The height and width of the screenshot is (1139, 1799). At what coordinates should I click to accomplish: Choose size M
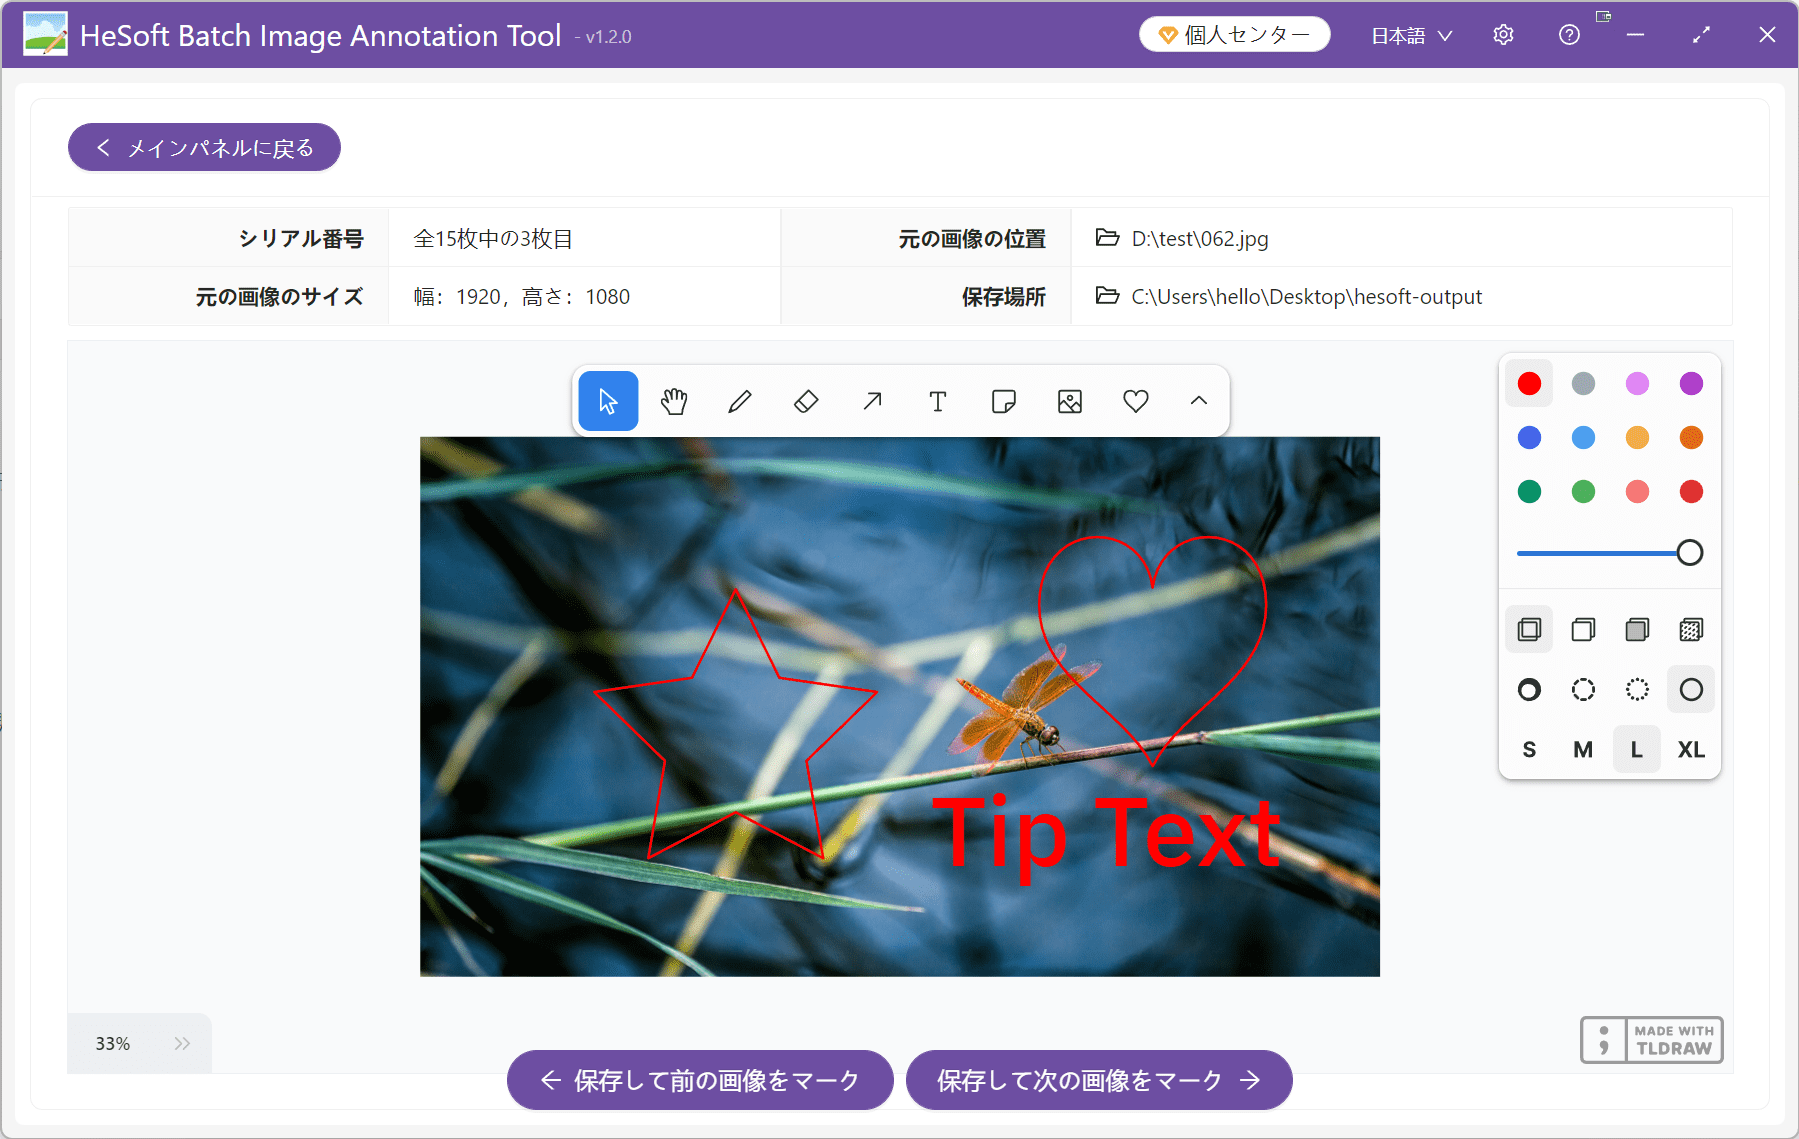point(1583,750)
